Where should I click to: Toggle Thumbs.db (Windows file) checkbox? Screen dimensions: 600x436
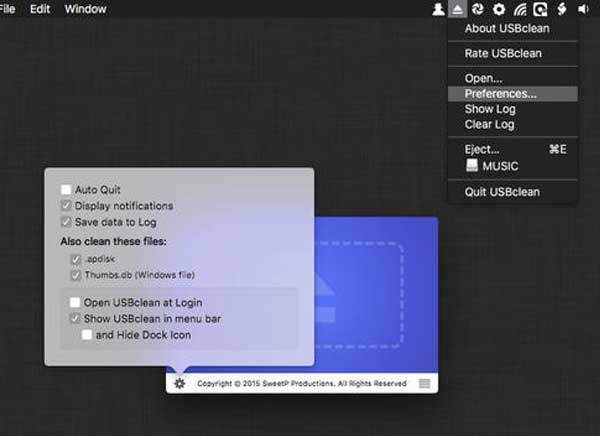76,275
